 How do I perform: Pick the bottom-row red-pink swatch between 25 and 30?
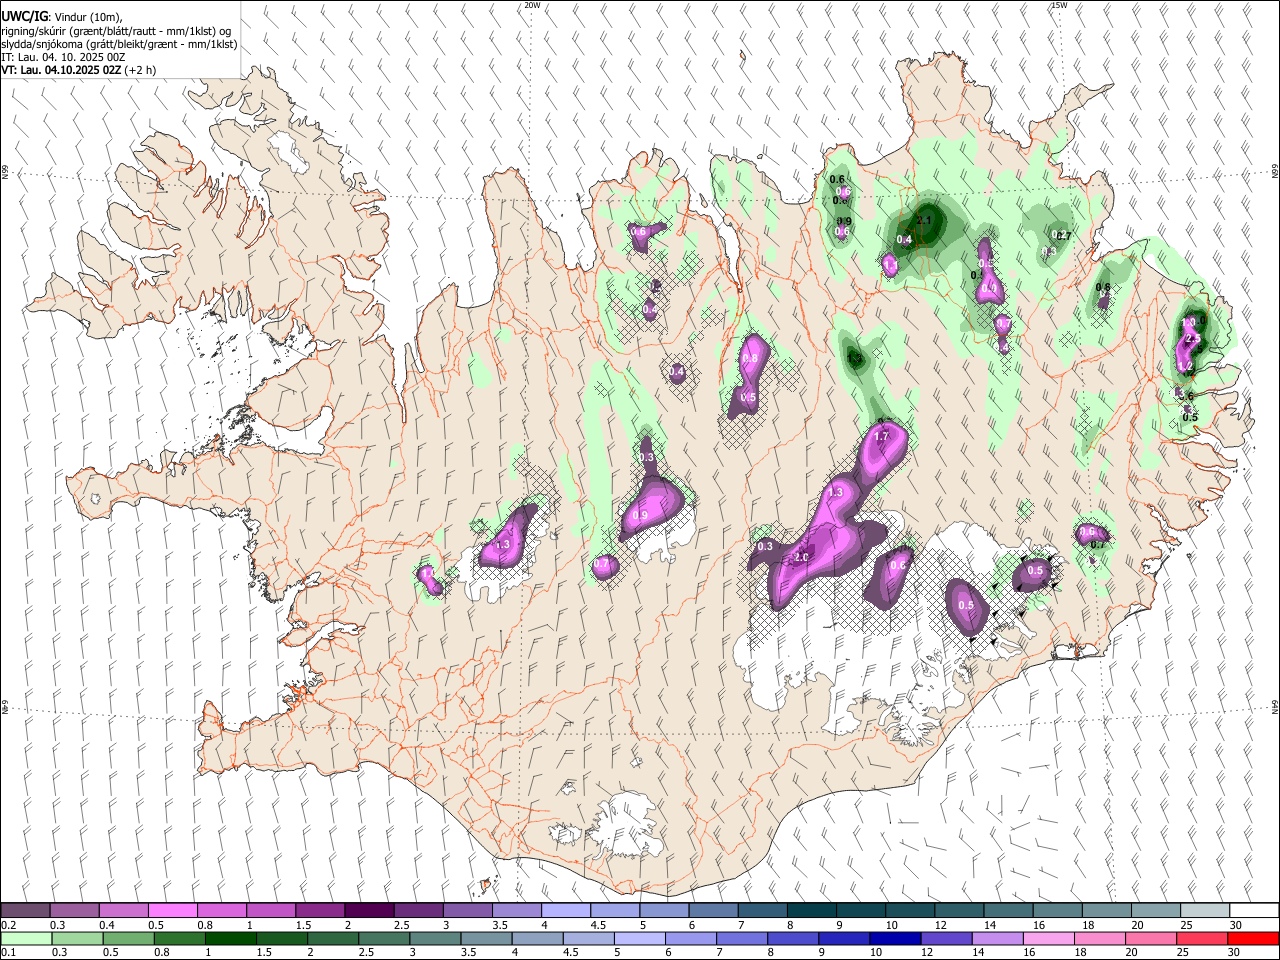(1203, 938)
